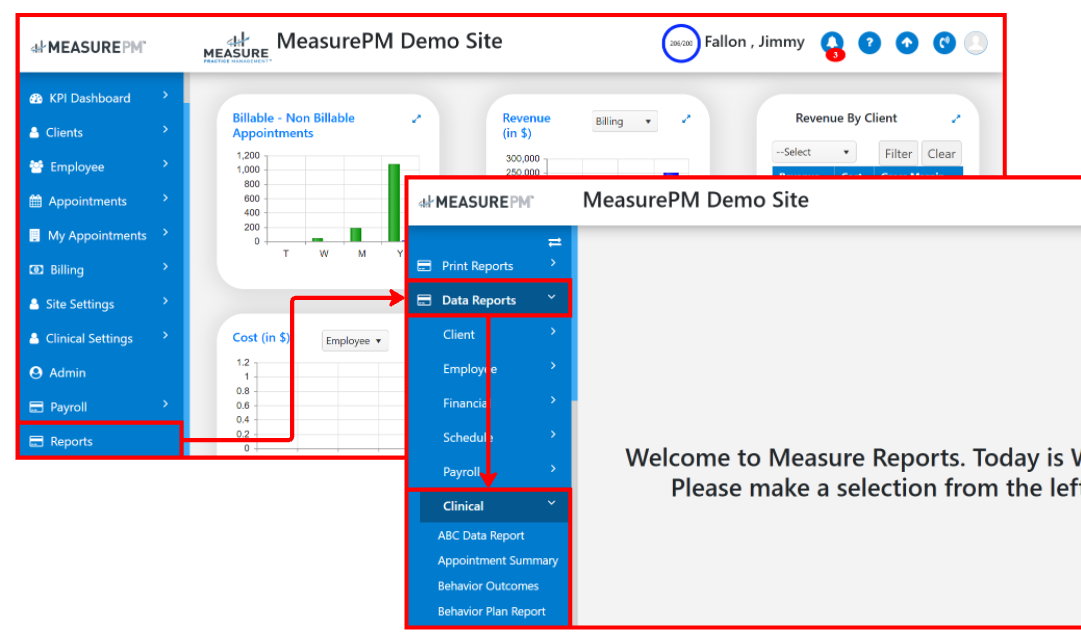
Task: Click the Fallon, Jimmy user name
Action: click(x=754, y=42)
